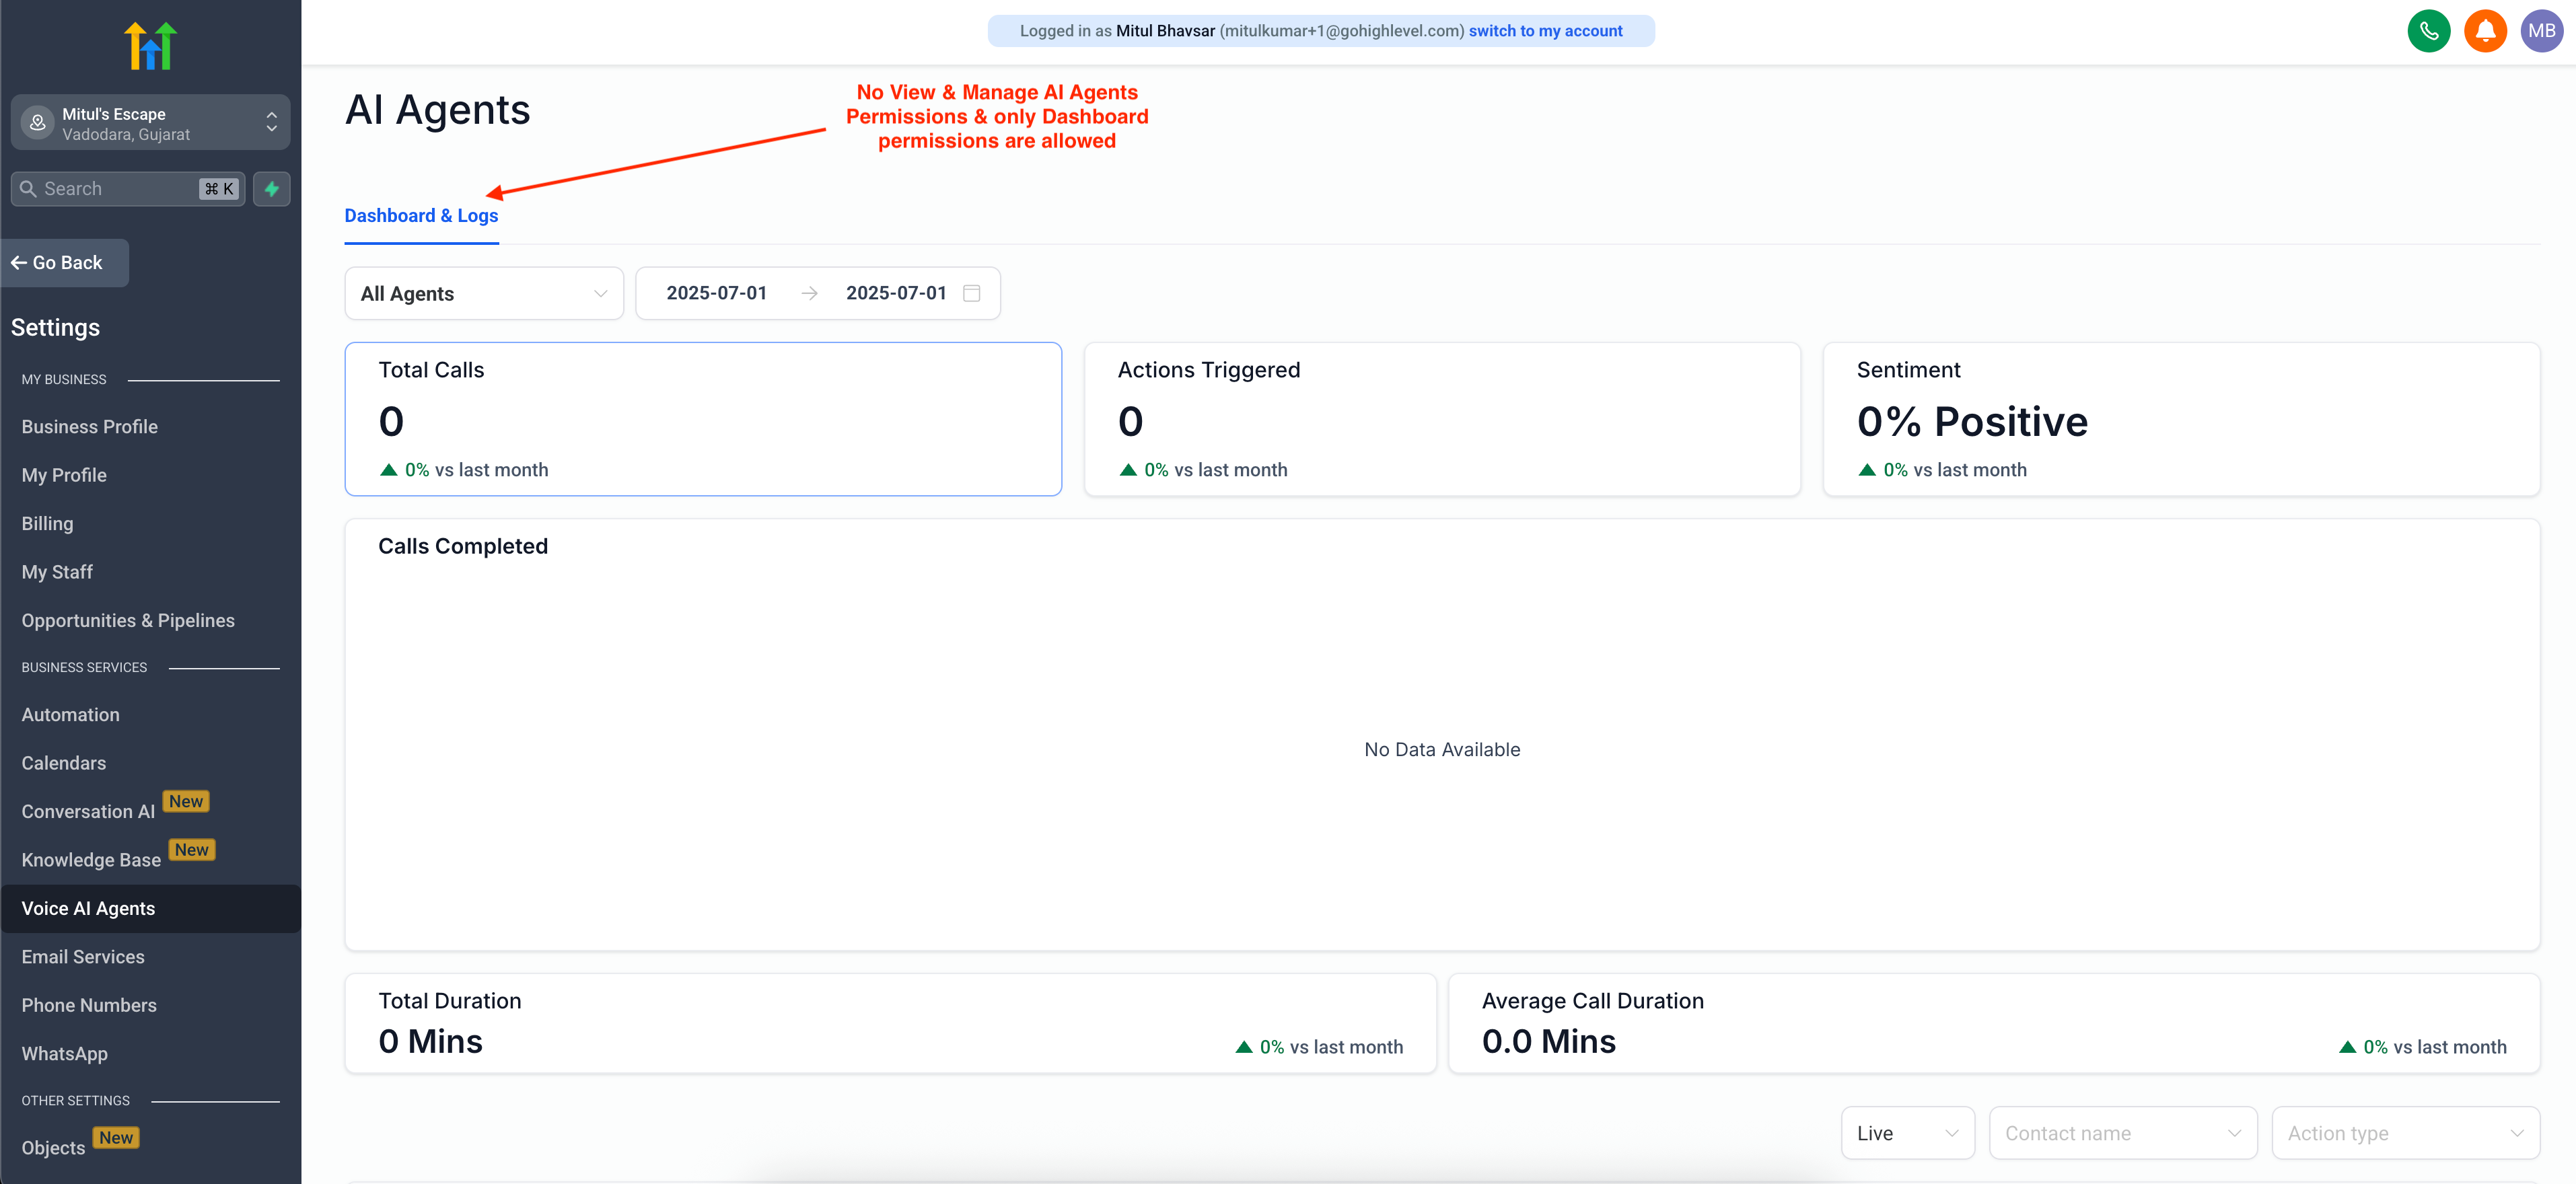Click the lightning bolt icon beside search
This screenshot has height=1184, width=2576.
[x=271, y=188]
